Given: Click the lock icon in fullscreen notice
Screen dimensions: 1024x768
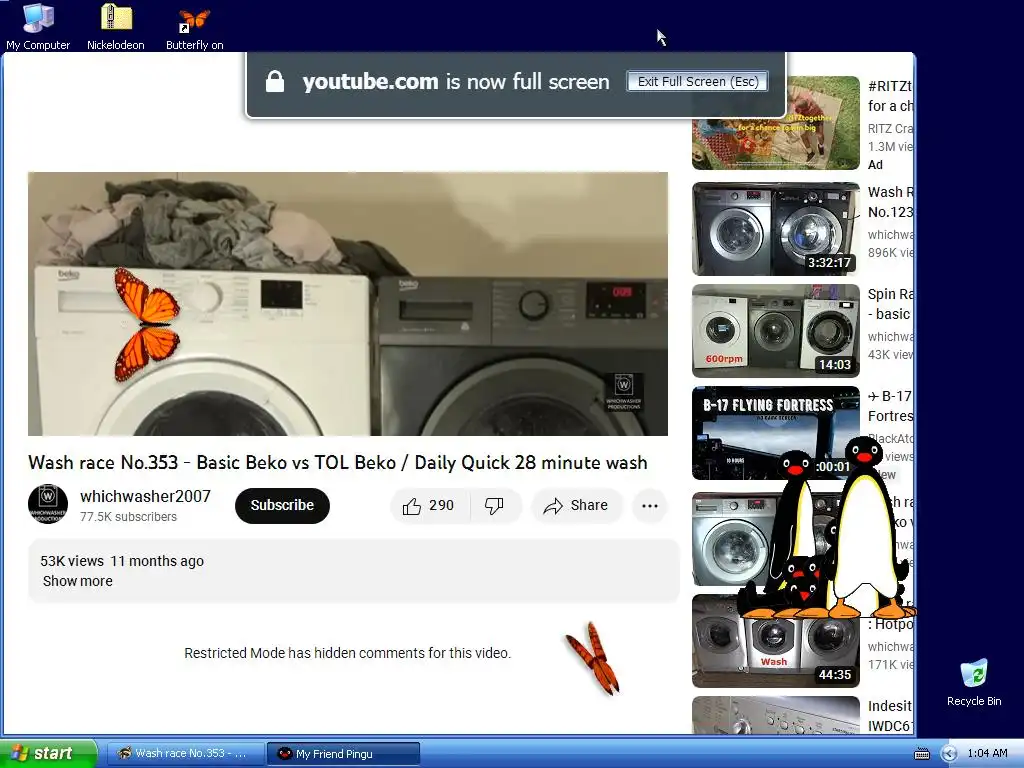Looking at the screenshot, I should point(275,82).
